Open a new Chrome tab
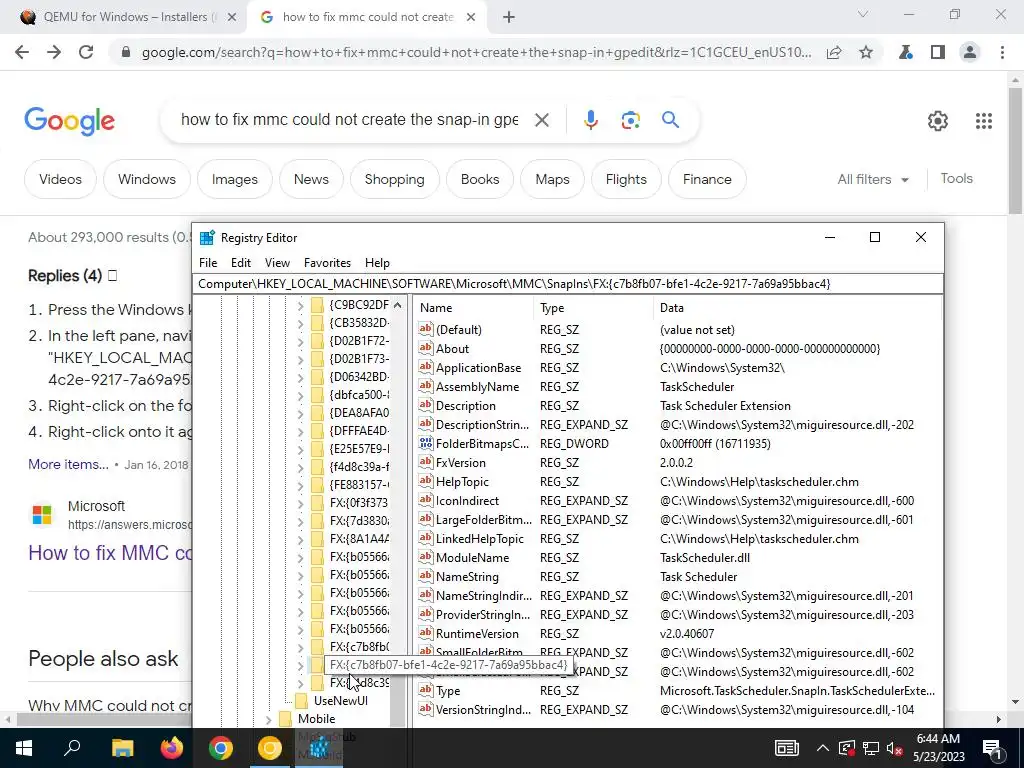1024x768 pixels. coord(509,17)
